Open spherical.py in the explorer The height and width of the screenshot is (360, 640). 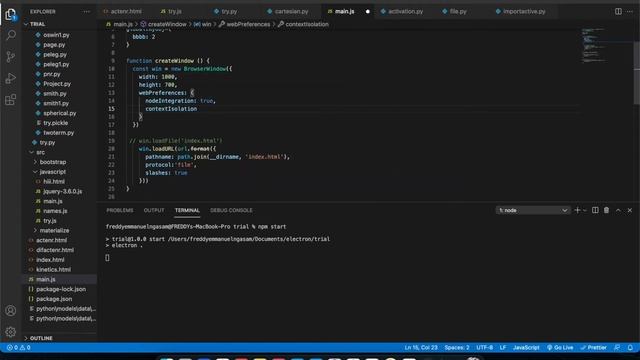(x=60, y=113)
